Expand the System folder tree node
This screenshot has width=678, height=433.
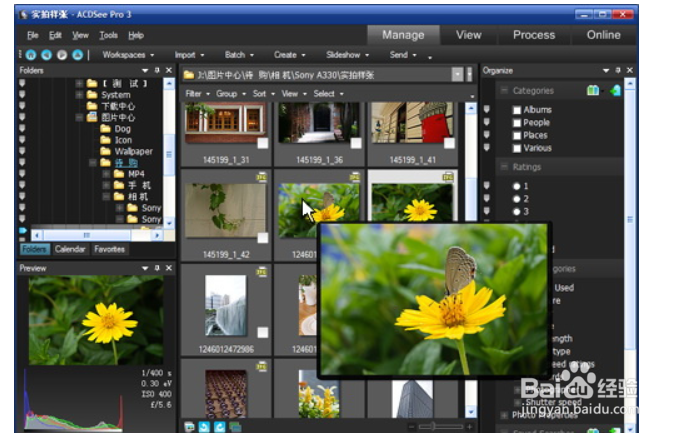[79, 94]
